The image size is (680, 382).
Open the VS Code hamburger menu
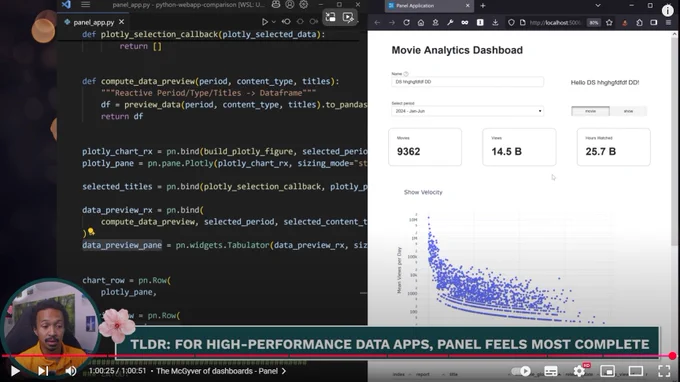click(x=85, y=4)
